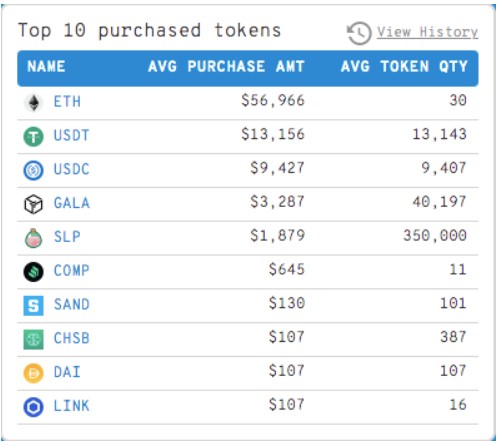Select the $13,156 purchase amount
Image resolution: width=497 pixels, height=445 pixels.
coord(273,134)
